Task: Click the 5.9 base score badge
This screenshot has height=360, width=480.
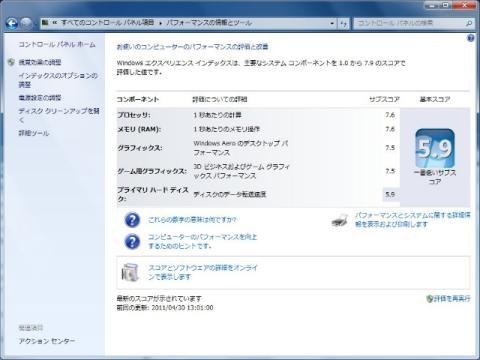Action: coord(435,148)
